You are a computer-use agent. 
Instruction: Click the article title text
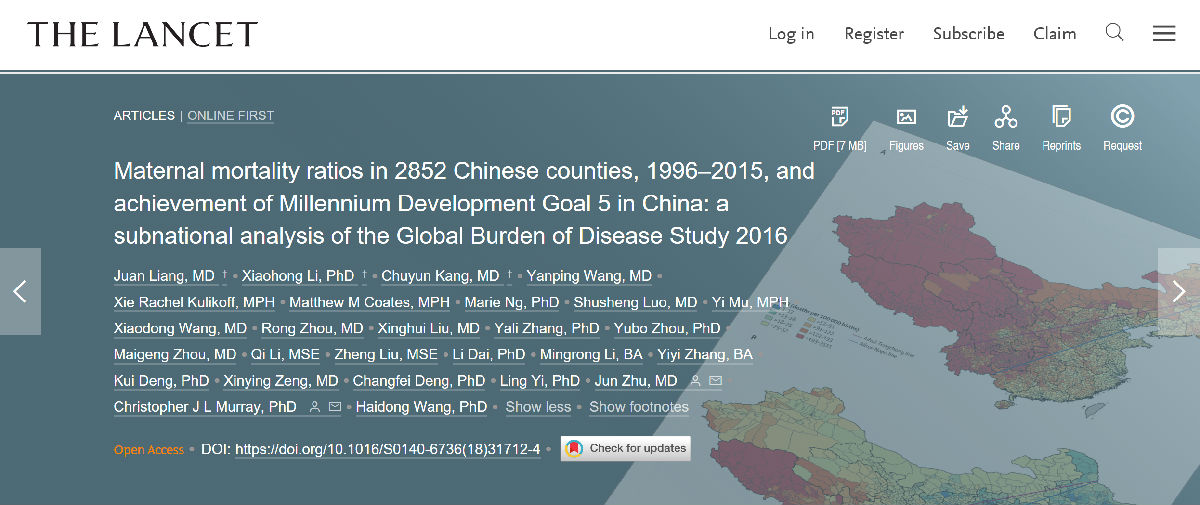[x=464, y=204]
